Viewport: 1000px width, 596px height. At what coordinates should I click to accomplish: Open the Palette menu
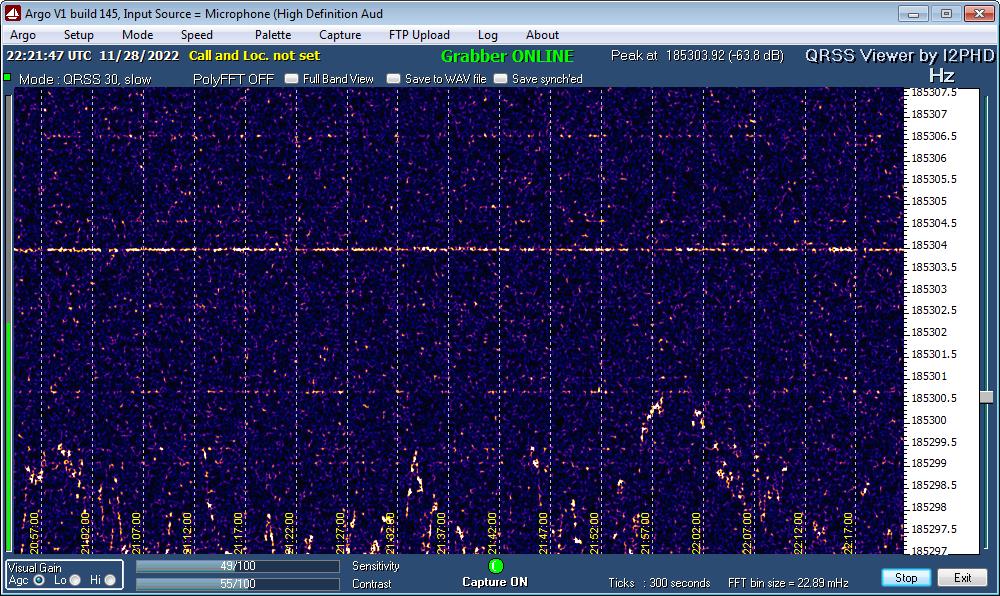click(273, 35)
